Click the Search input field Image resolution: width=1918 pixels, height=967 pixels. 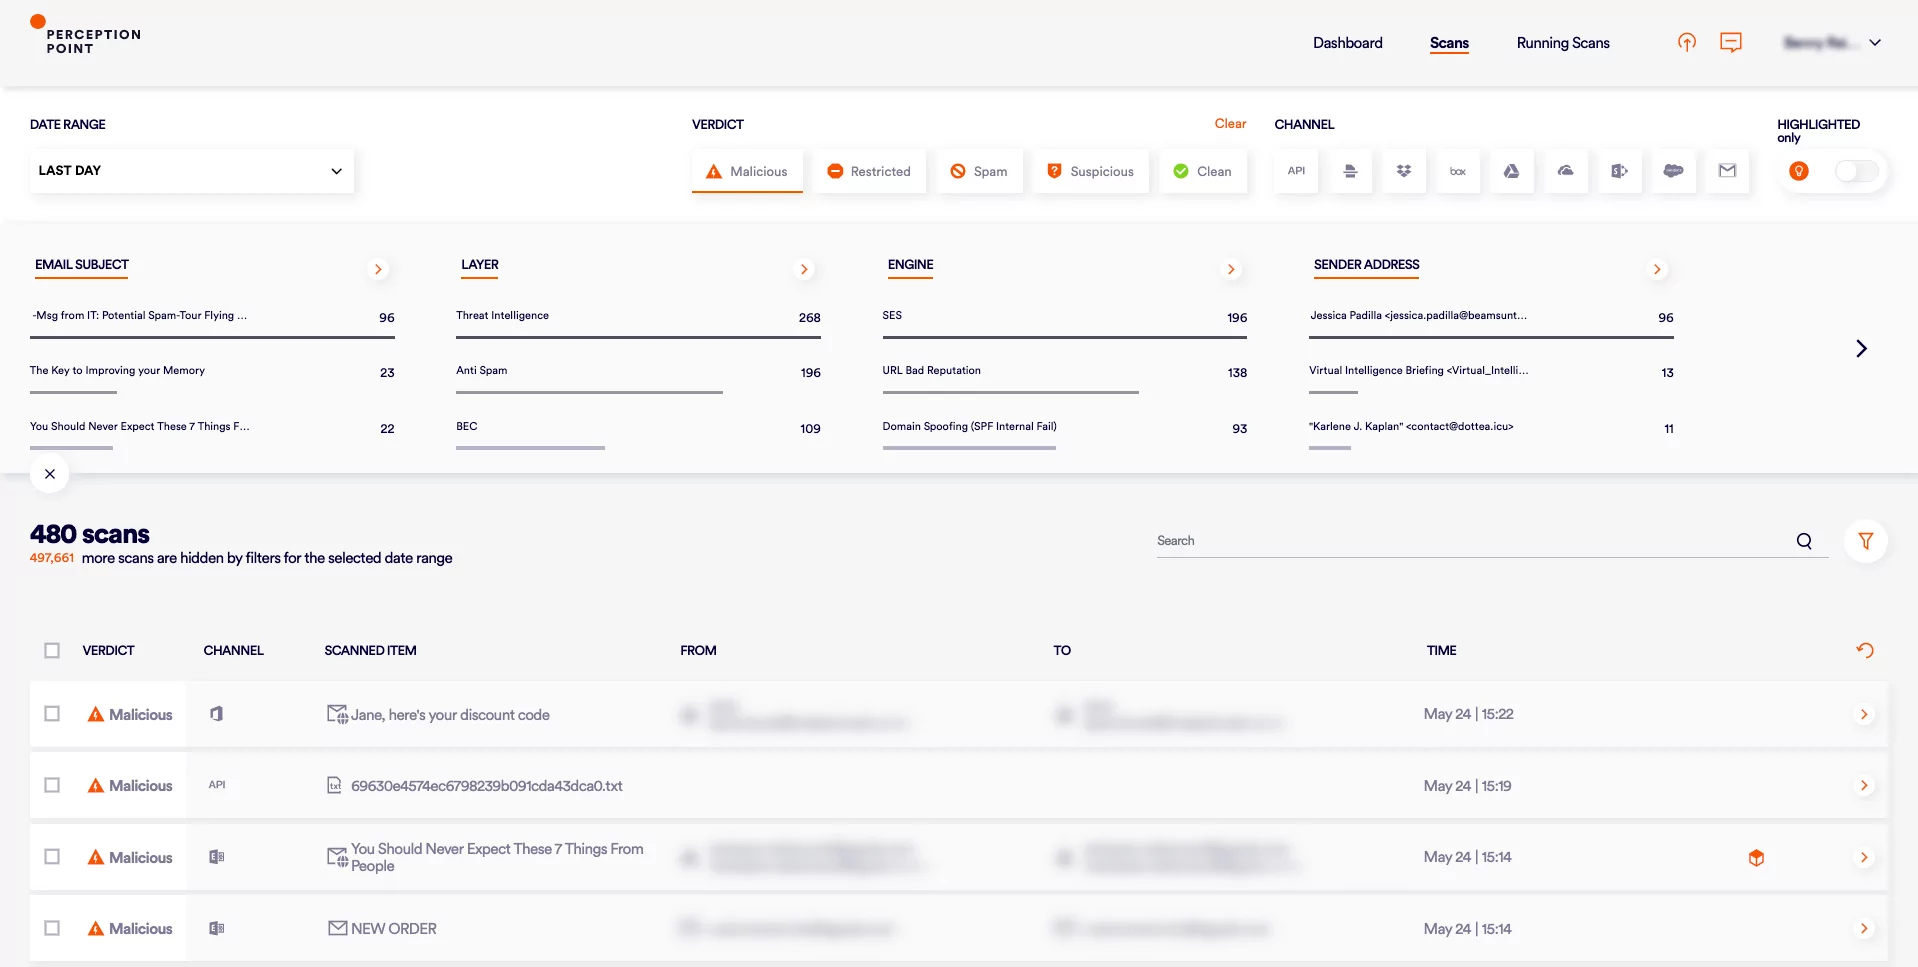point(1474,541)
